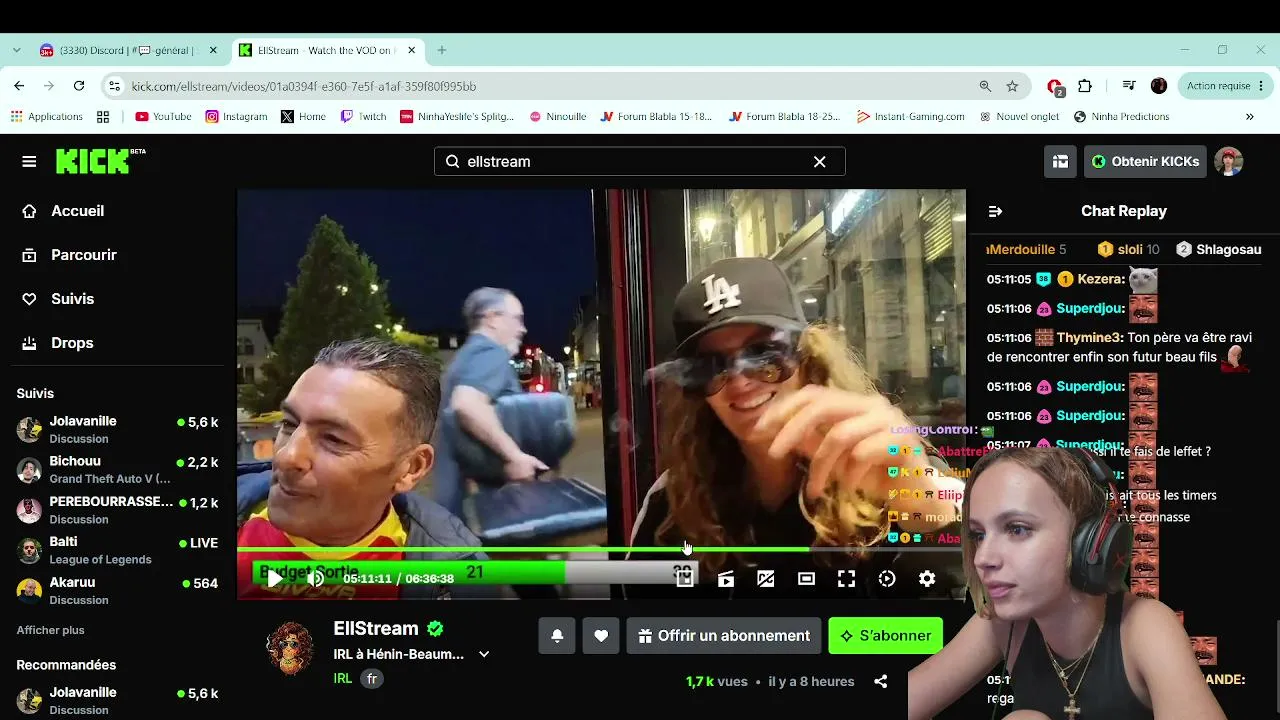This screenshot has width=1280, height=720.
Task: Open the Applications bookmark
Action: point(46,116)
